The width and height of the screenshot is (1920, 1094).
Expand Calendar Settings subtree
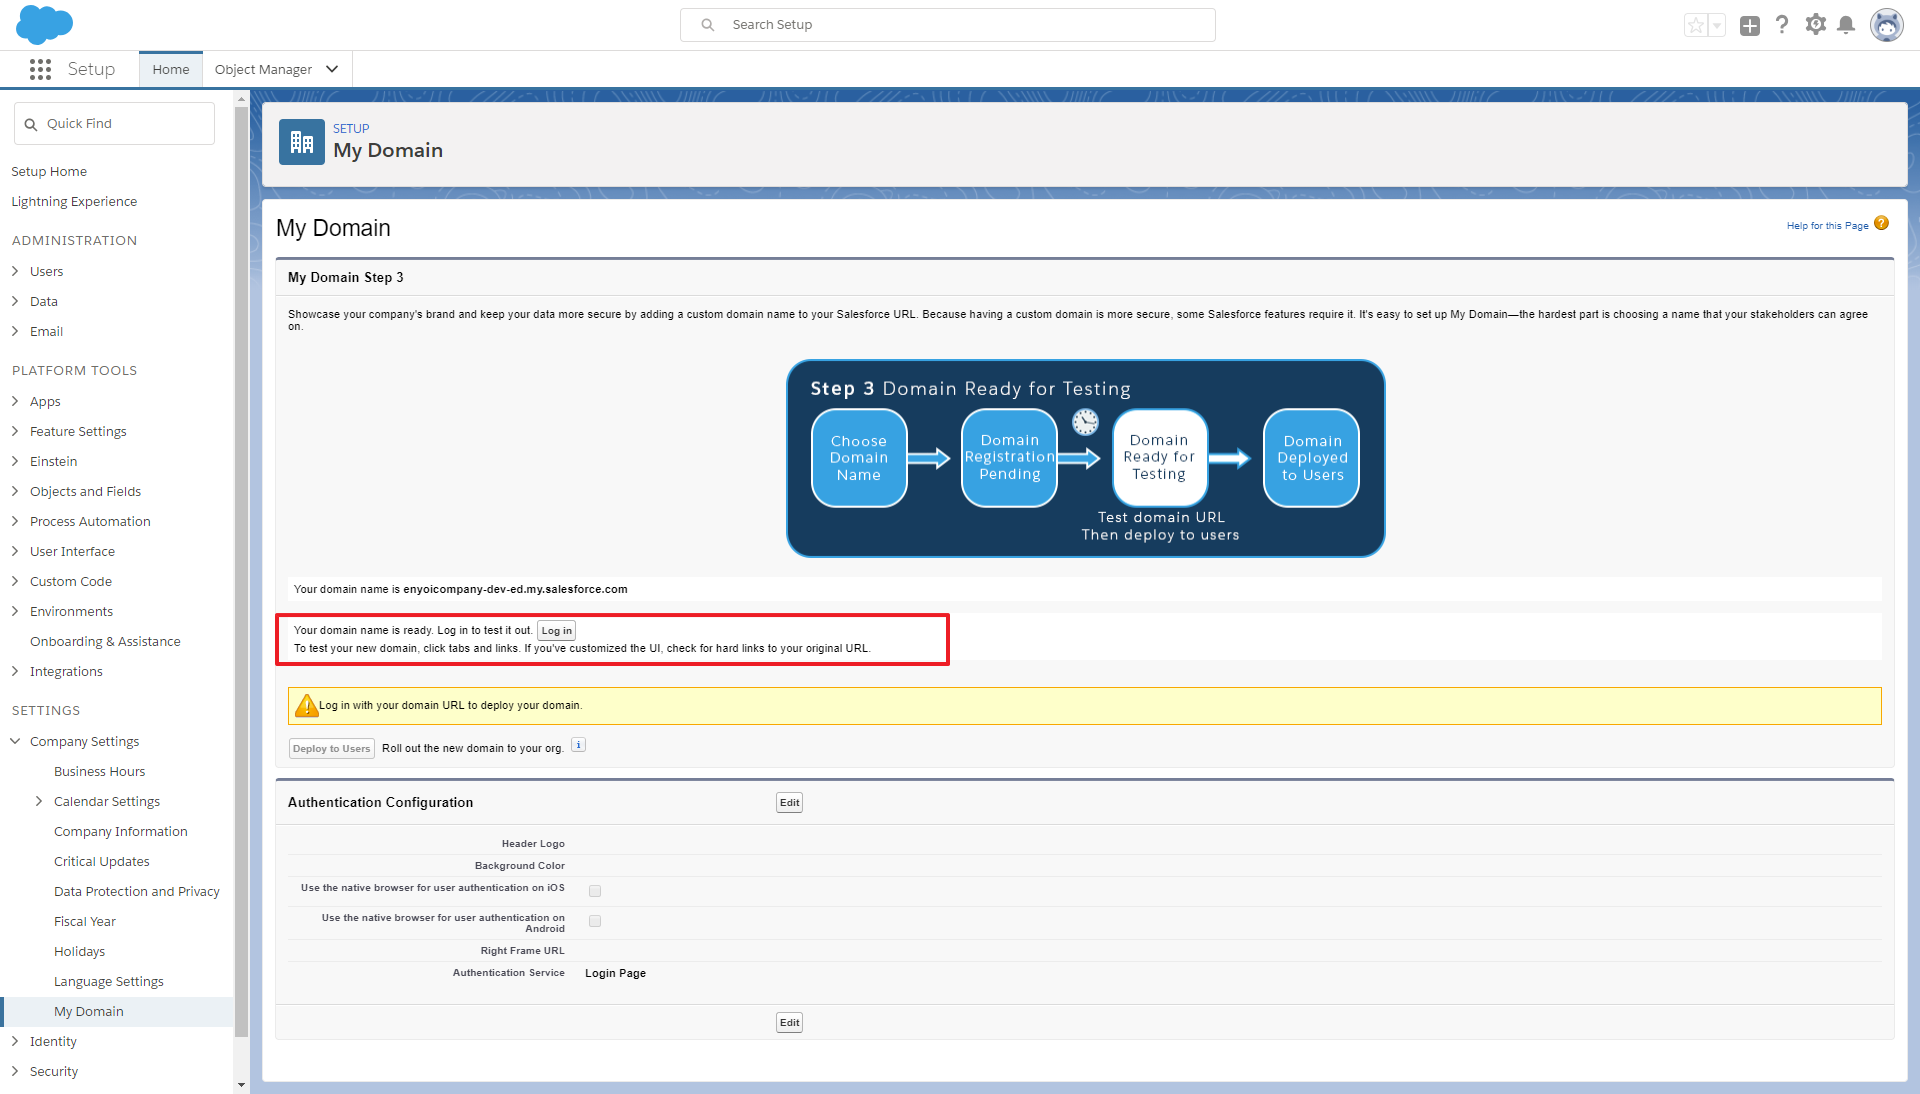[x=39, y=801]
